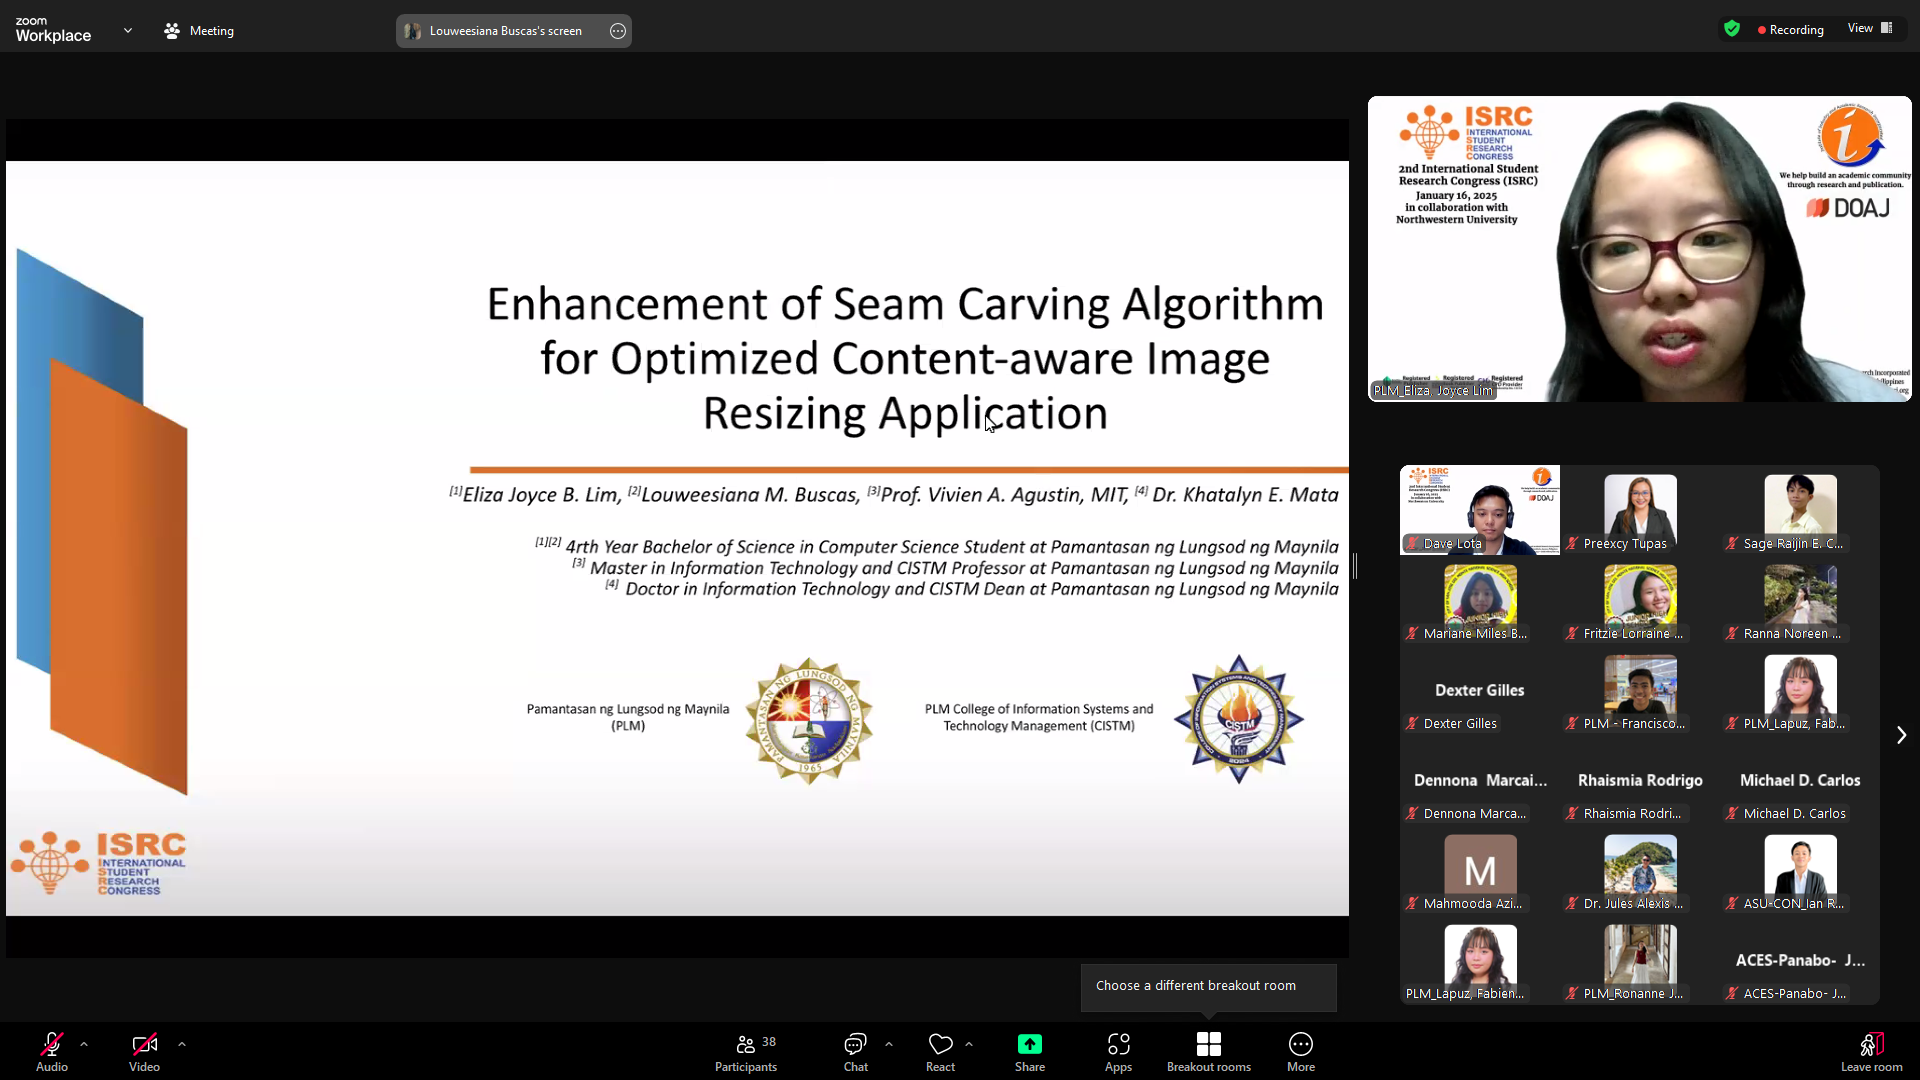Open the Chat window
The width and height of the screenshot is (1920, 1080).
point(855,1052)
